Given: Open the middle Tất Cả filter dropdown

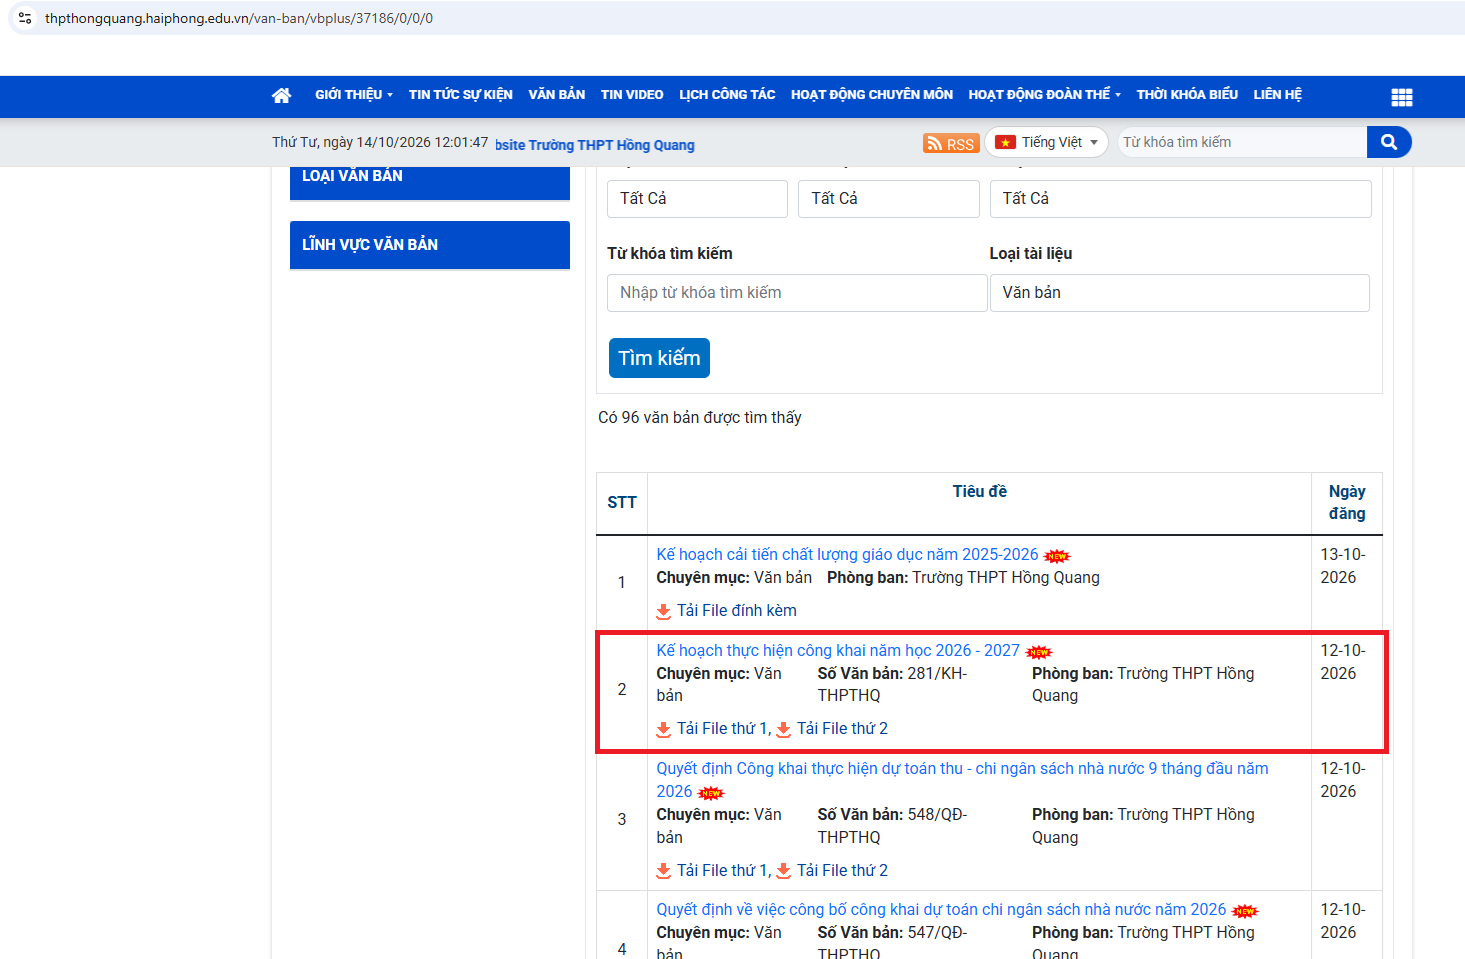Looking at the screenshot, I should tap(889, 199).
